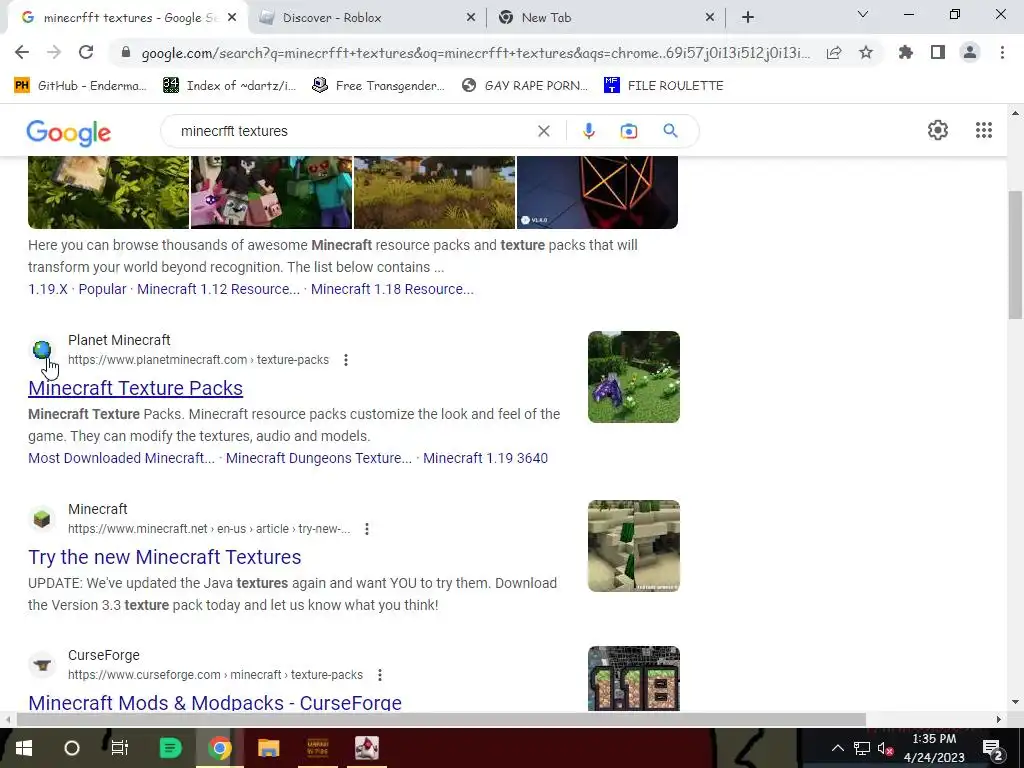
Task: Follow the Minecraft 1.18 Resource... sitelink
Action: 392,289
